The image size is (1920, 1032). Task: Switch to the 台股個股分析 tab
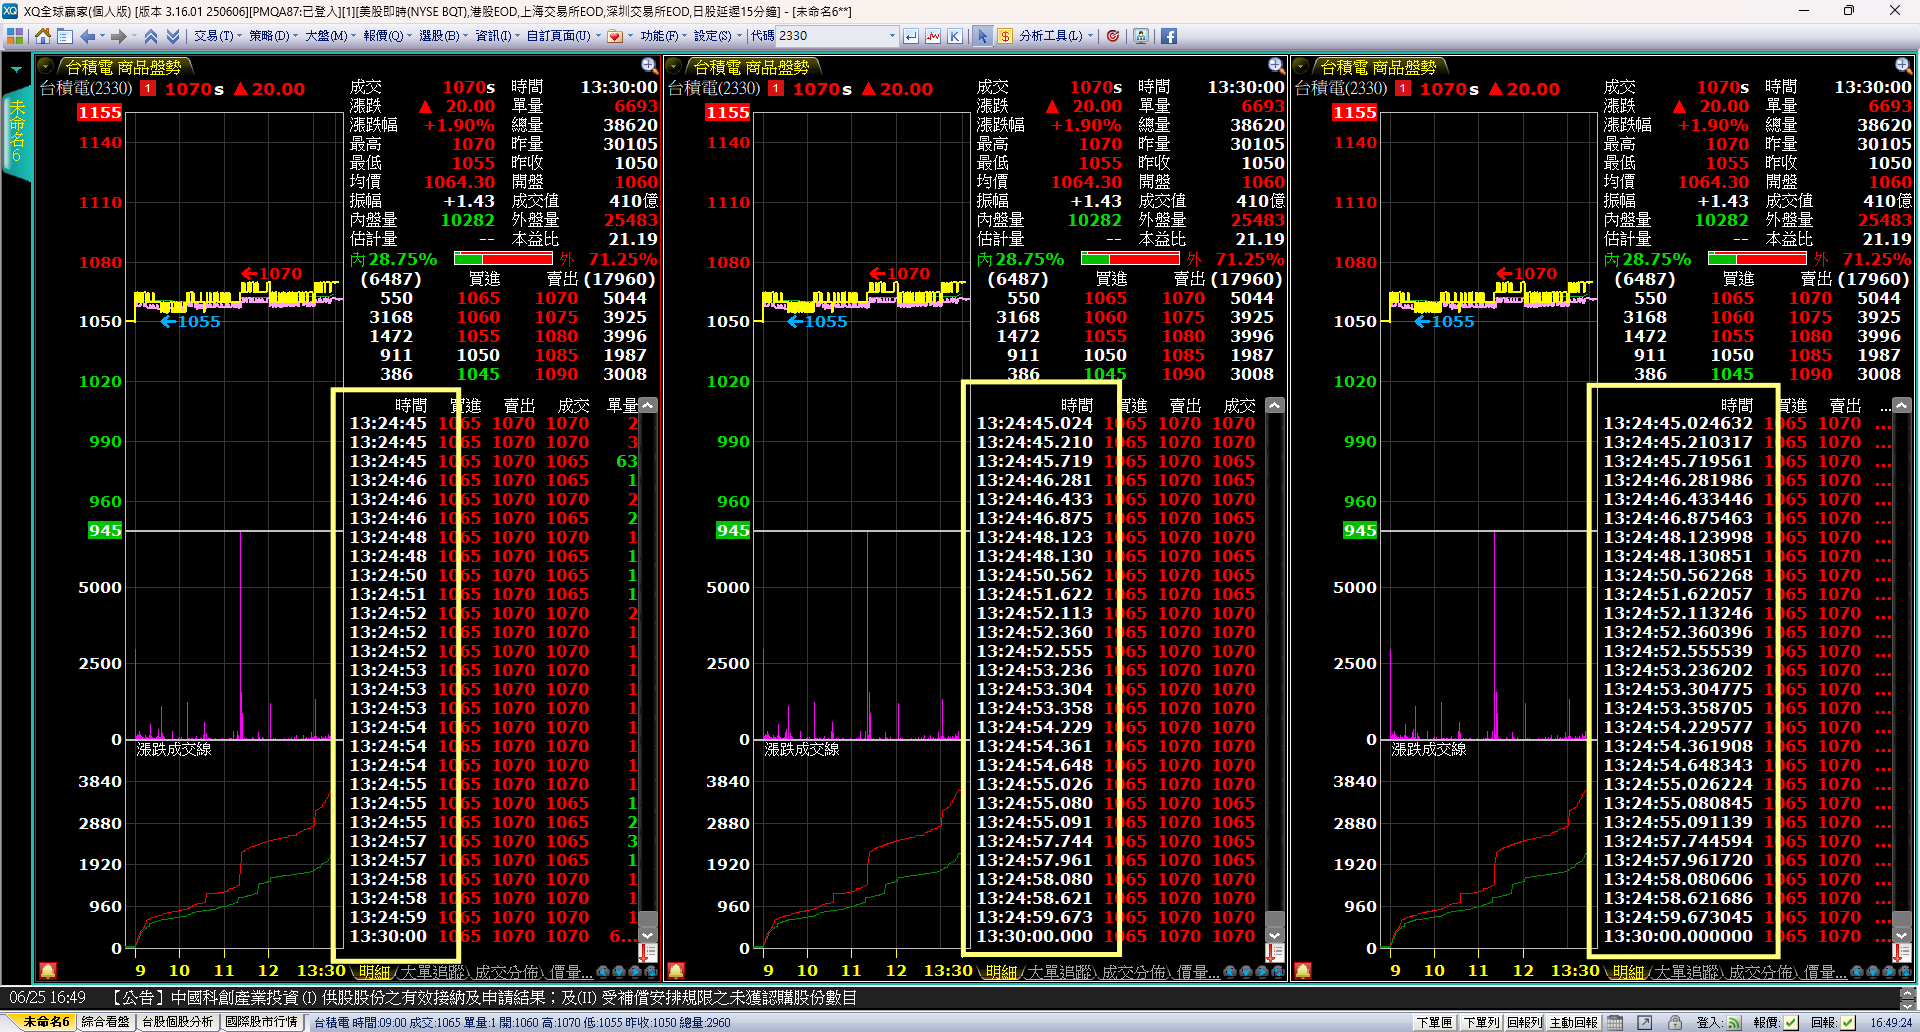coord(177,1022)
